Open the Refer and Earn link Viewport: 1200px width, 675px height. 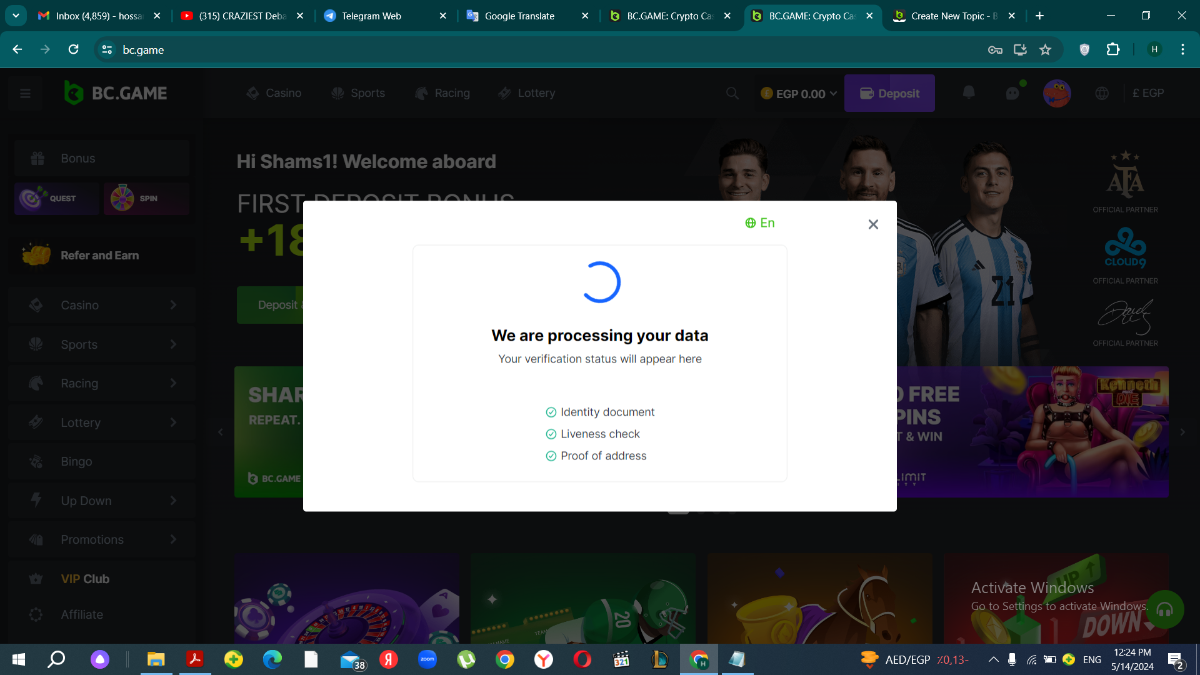[99, 255]
